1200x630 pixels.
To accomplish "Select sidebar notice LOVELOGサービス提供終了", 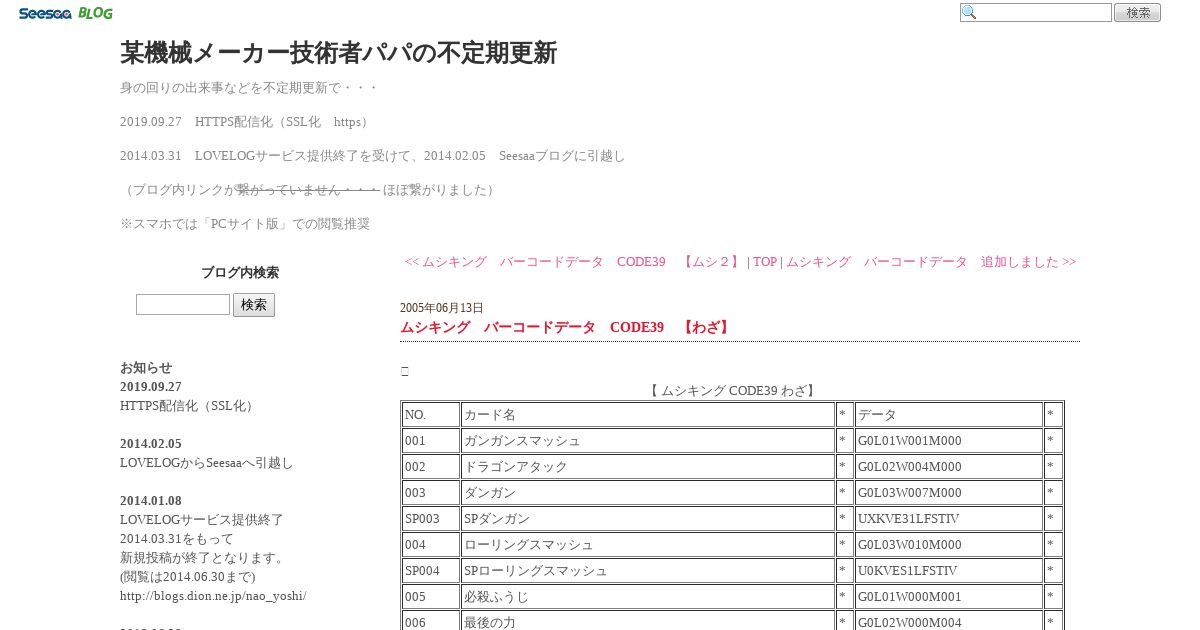I will tap(202, 520).
